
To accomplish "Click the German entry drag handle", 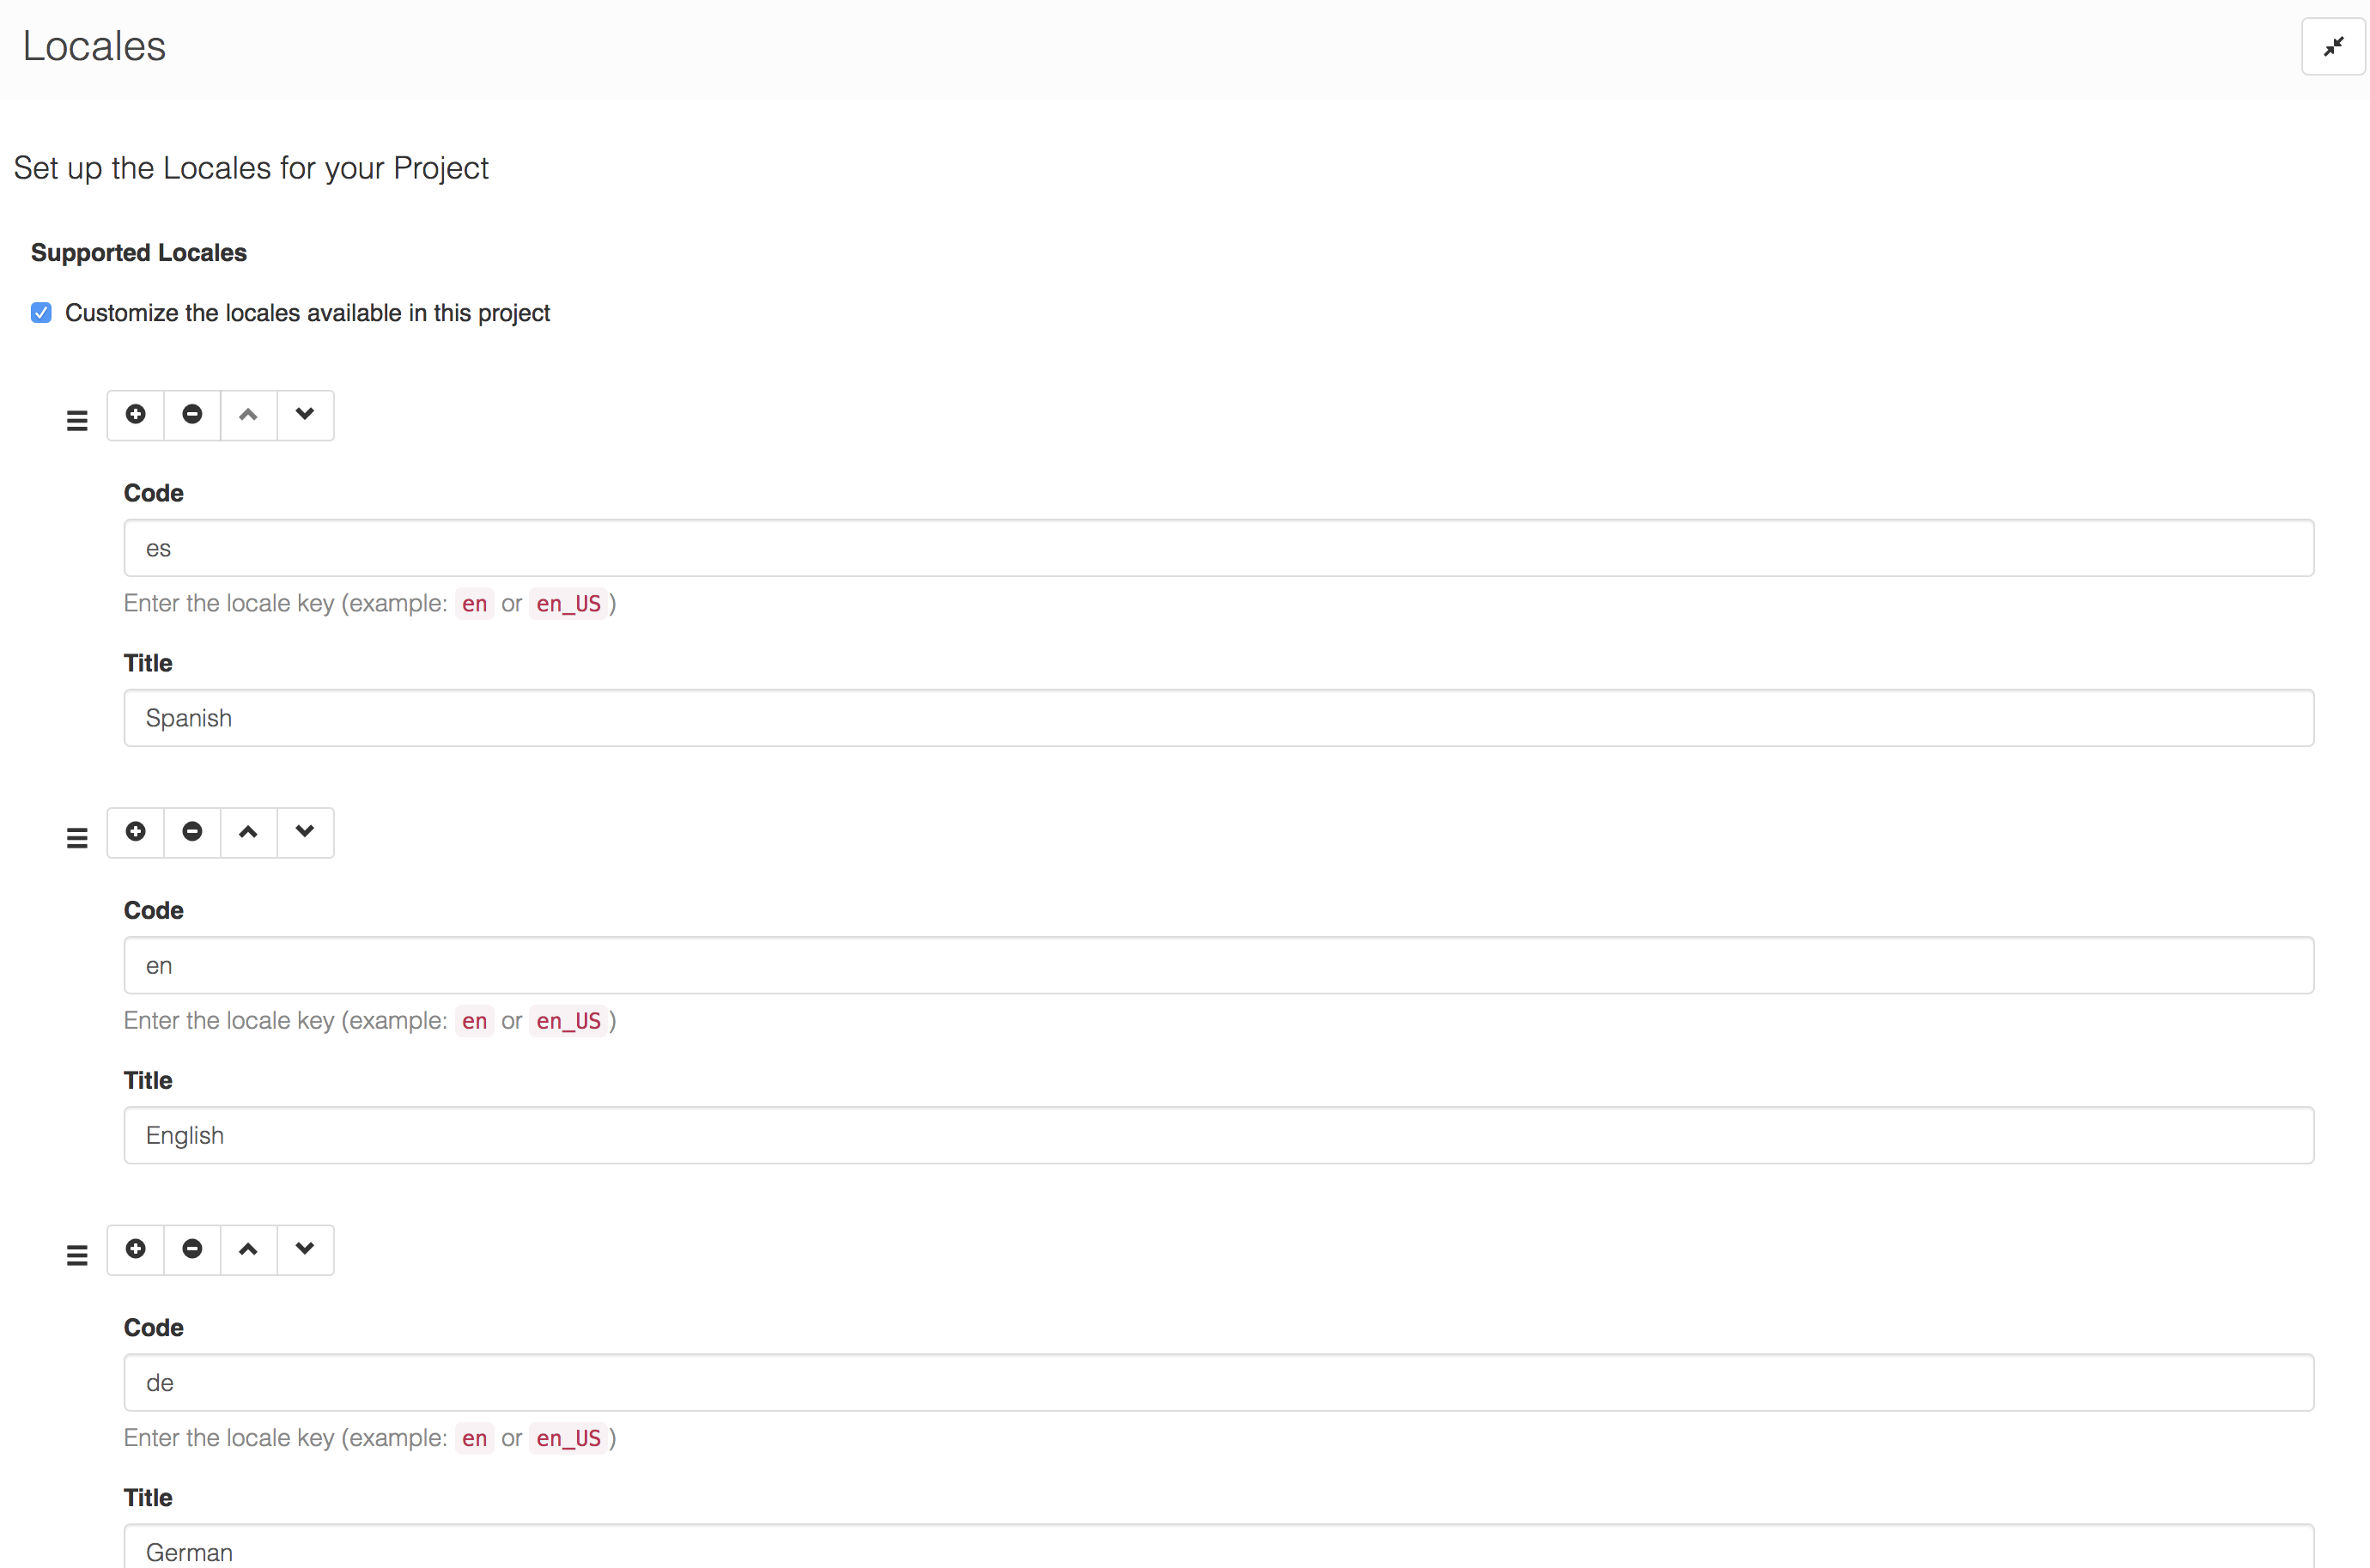I will (77, 1254).
